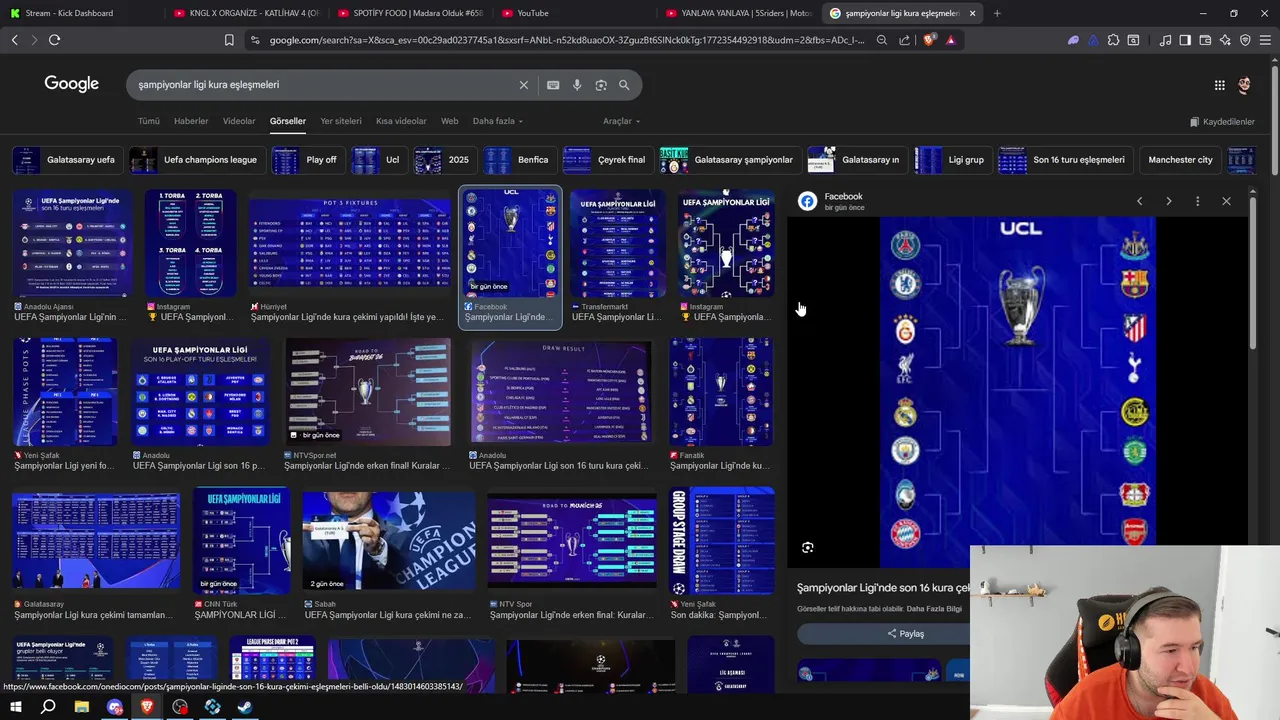This screenshot has height=720, width=1280.
Task: Show previous image in preview panel
Action: point(1139,201)
